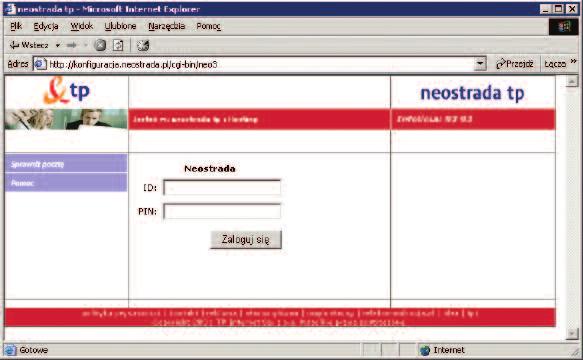Open the Pomoc sidebar link
This screenshot has height=360, width=583.
coord(66,183)
